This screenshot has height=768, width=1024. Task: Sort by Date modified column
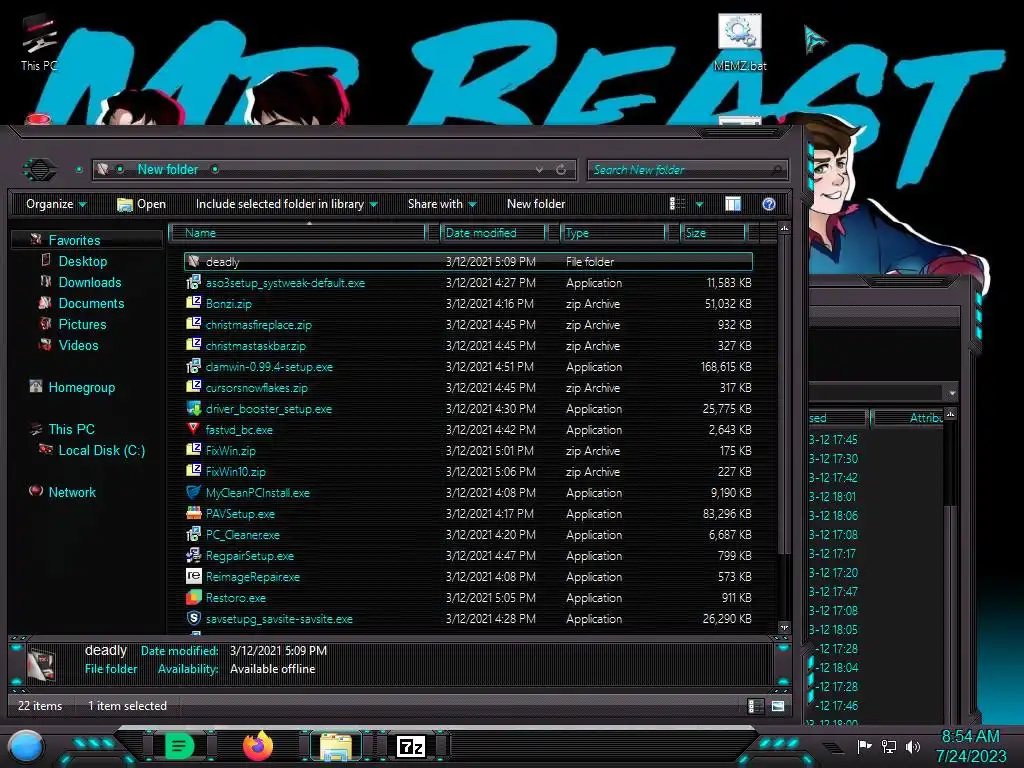pyautogui.click(x=494, y=232)
